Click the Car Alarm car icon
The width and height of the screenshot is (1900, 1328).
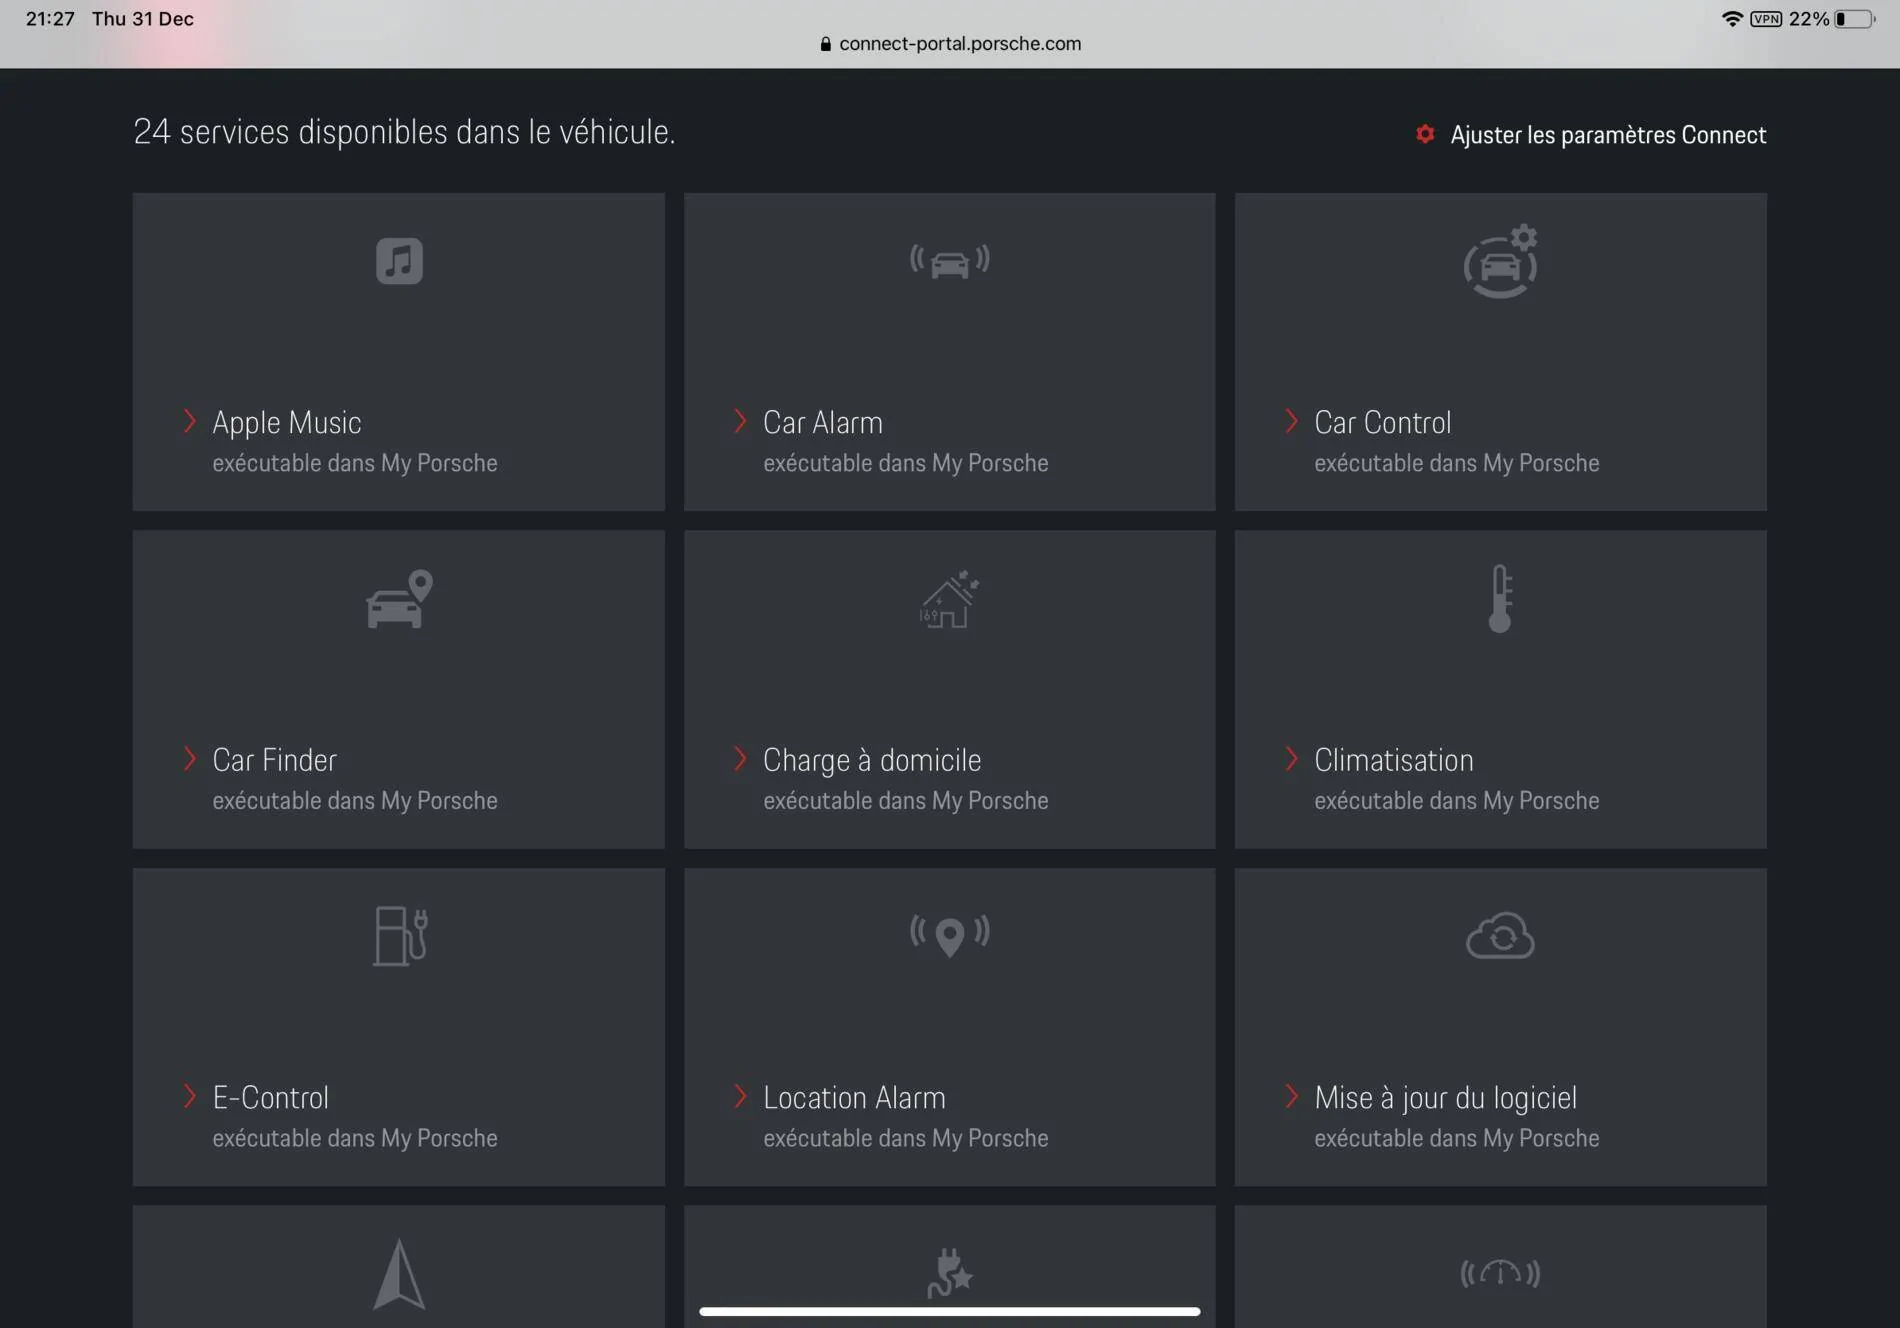click(x=949, y=262)
